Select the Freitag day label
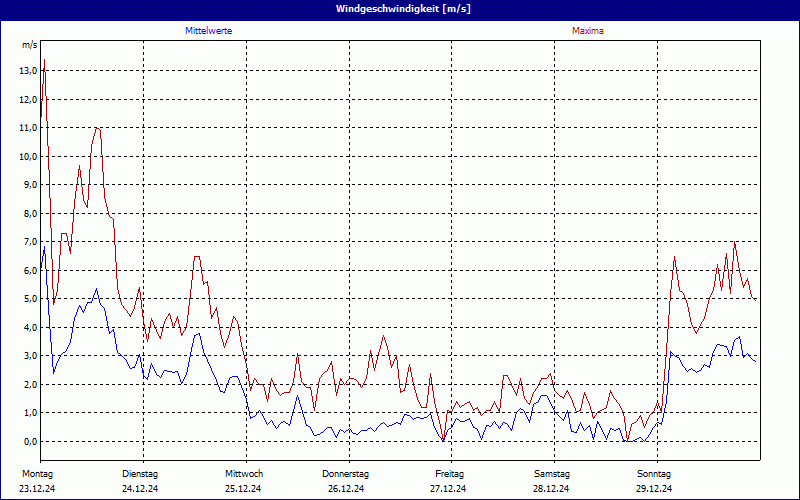This screenshot has width=800, height=500. pyautogui.click(x=449, y=473)
